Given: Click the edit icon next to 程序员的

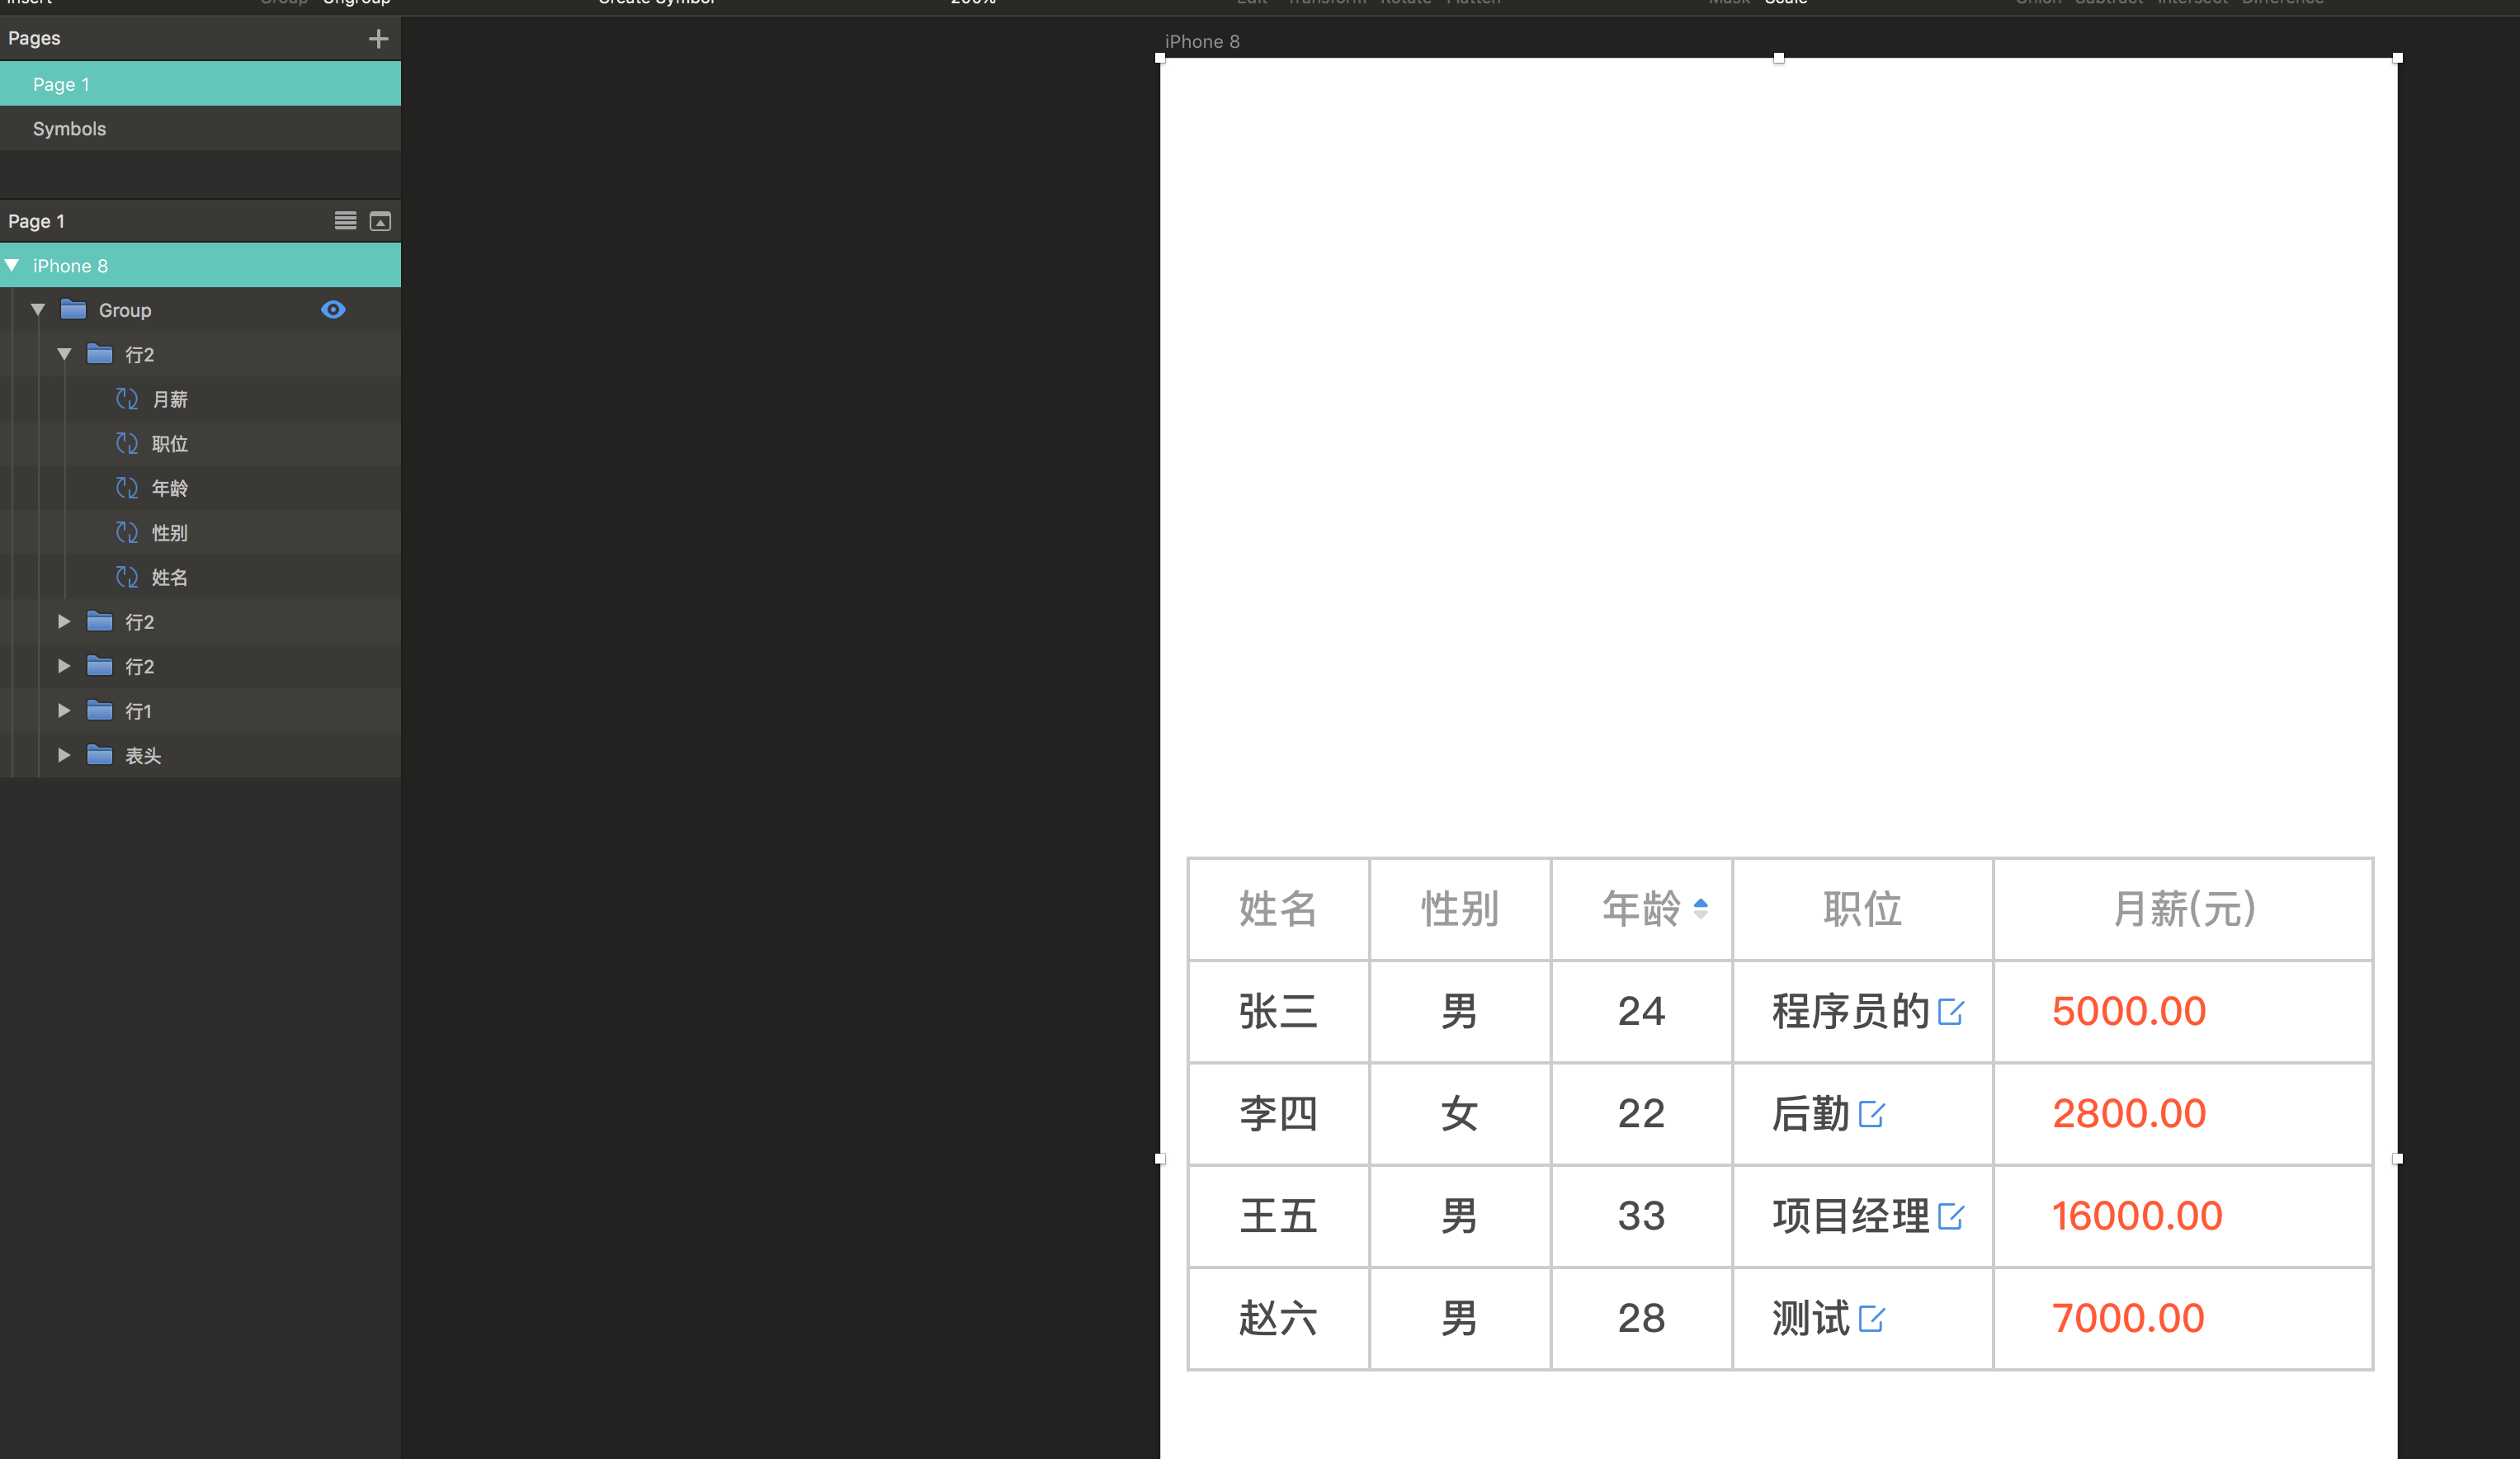Looking at the screenshot, I should [1950, 1012].
